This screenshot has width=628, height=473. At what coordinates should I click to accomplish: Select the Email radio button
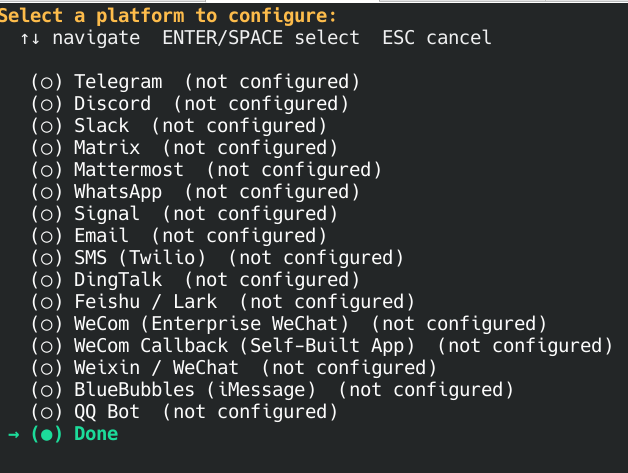pyautogui.click(x=47, y=236)
